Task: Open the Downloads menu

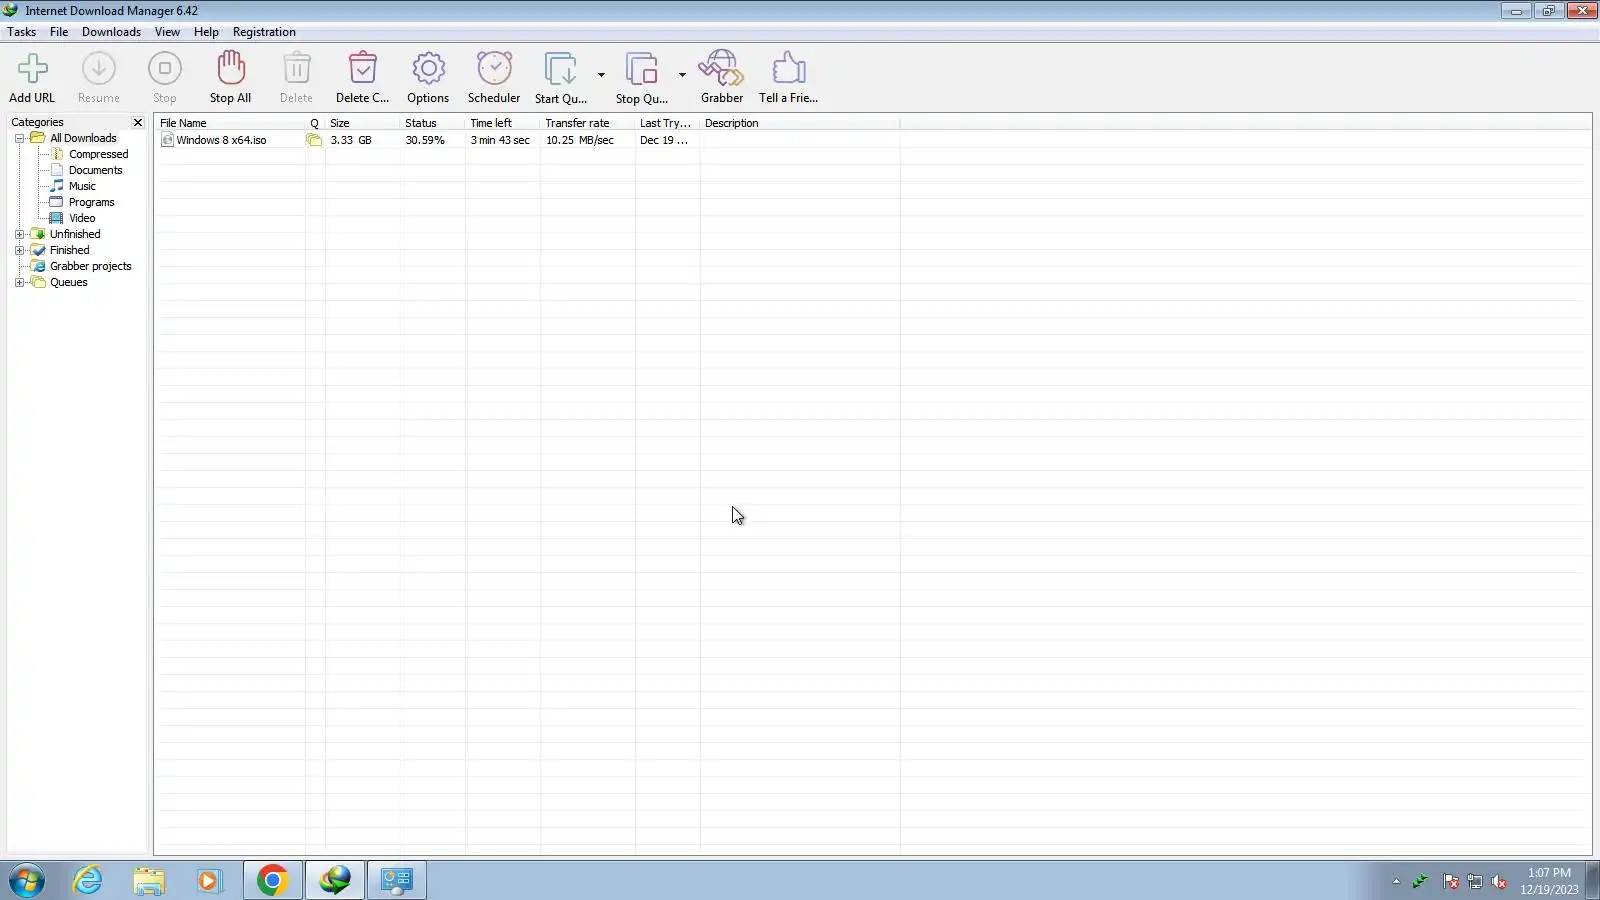Action: coord(111,32)
